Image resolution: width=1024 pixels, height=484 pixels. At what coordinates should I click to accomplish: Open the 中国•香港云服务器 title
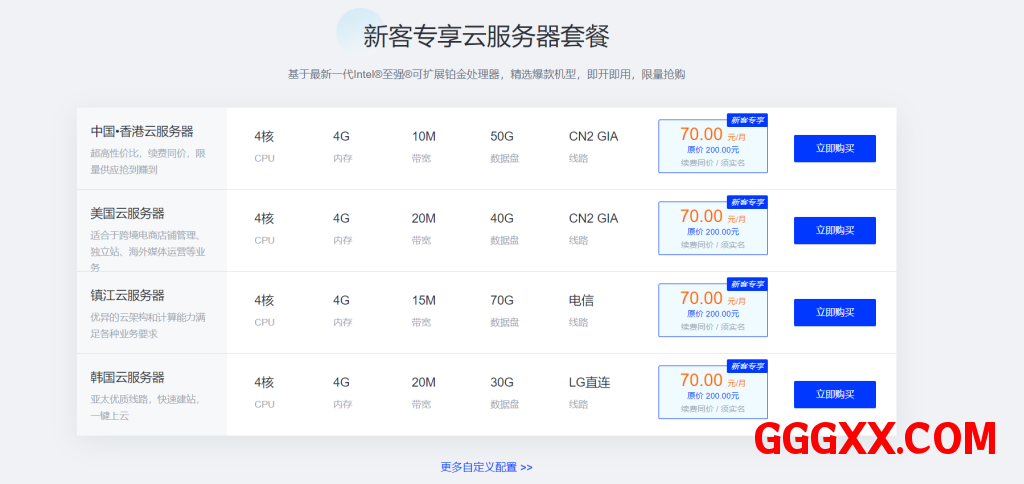click(x=142, y=131)
